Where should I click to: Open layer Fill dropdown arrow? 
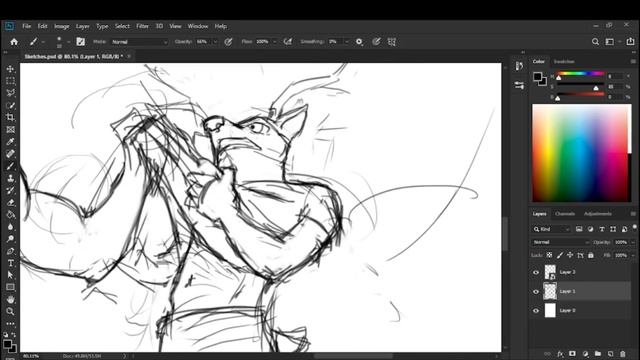pyautogui.click(x=633, y=255)
